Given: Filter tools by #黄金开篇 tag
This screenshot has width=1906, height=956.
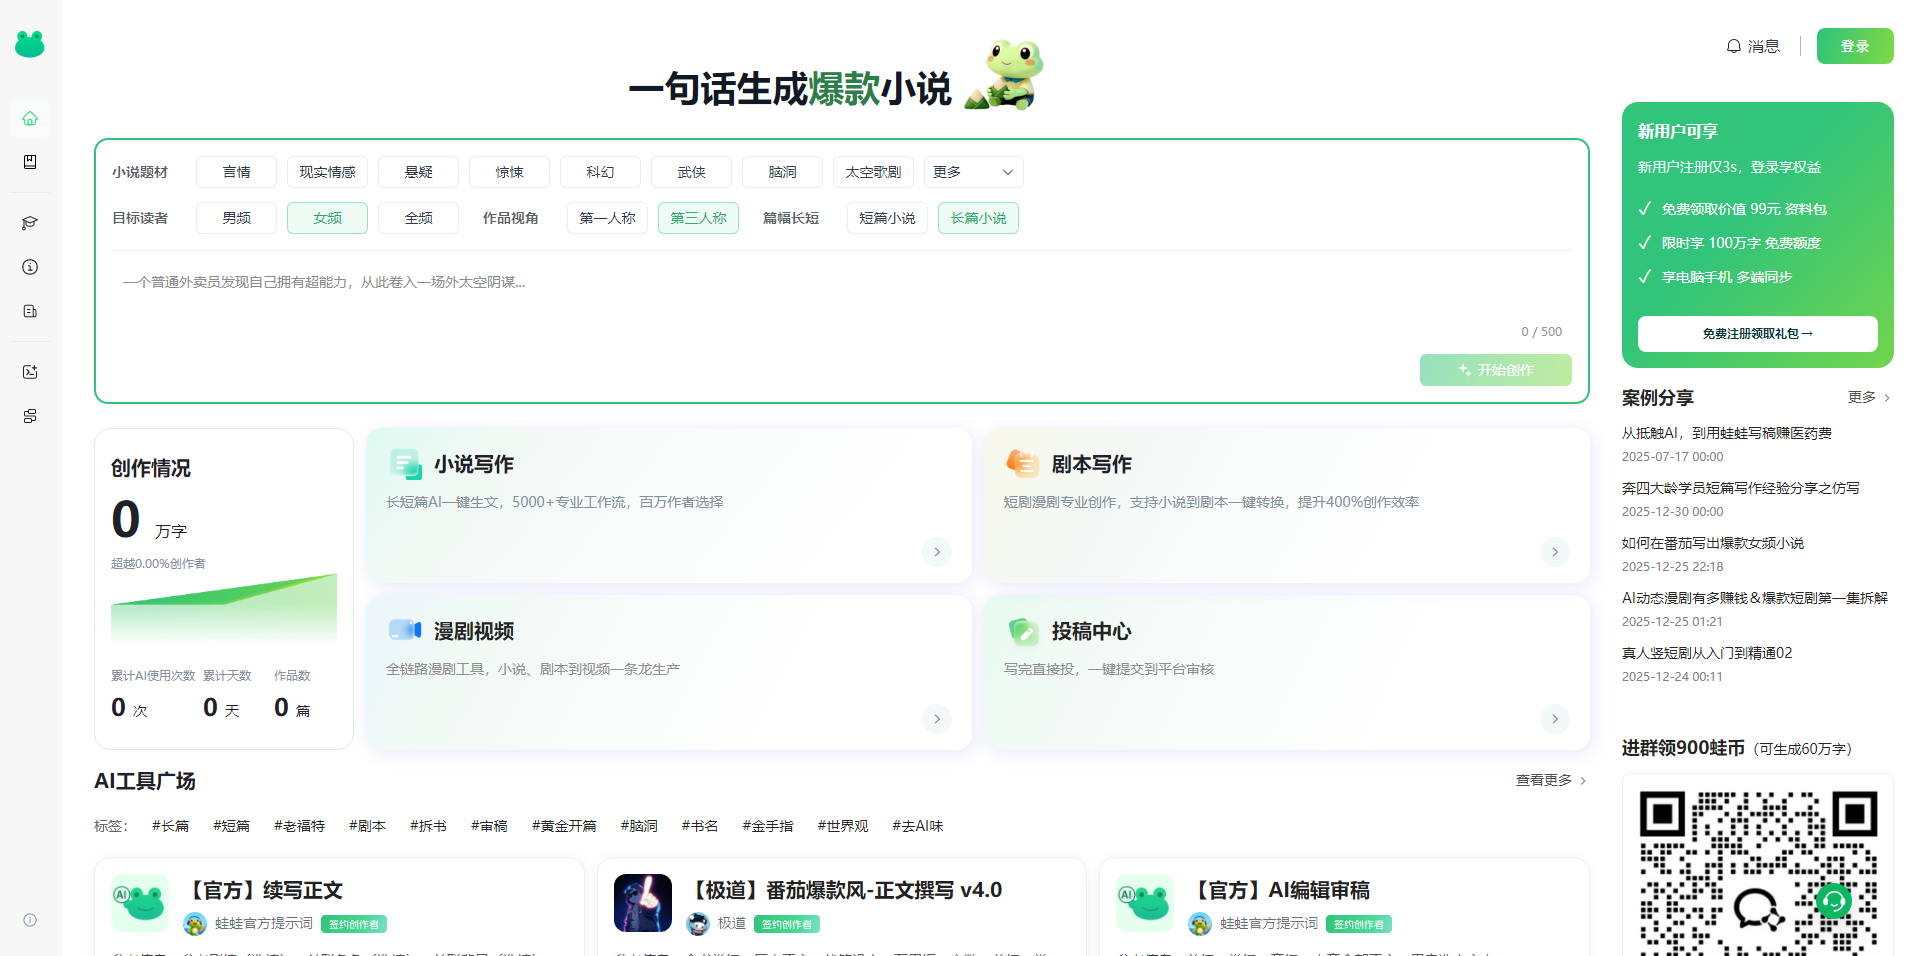Looking at the screenshot, I should (x=564, y=826).
